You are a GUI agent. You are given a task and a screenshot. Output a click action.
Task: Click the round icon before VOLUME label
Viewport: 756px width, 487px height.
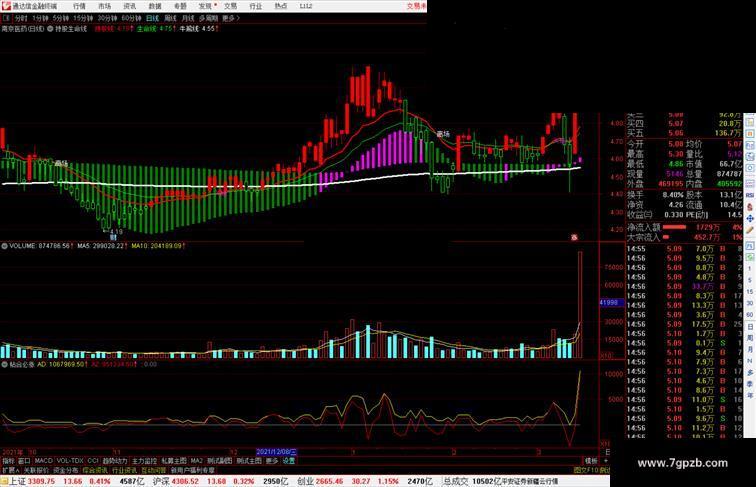4,246
